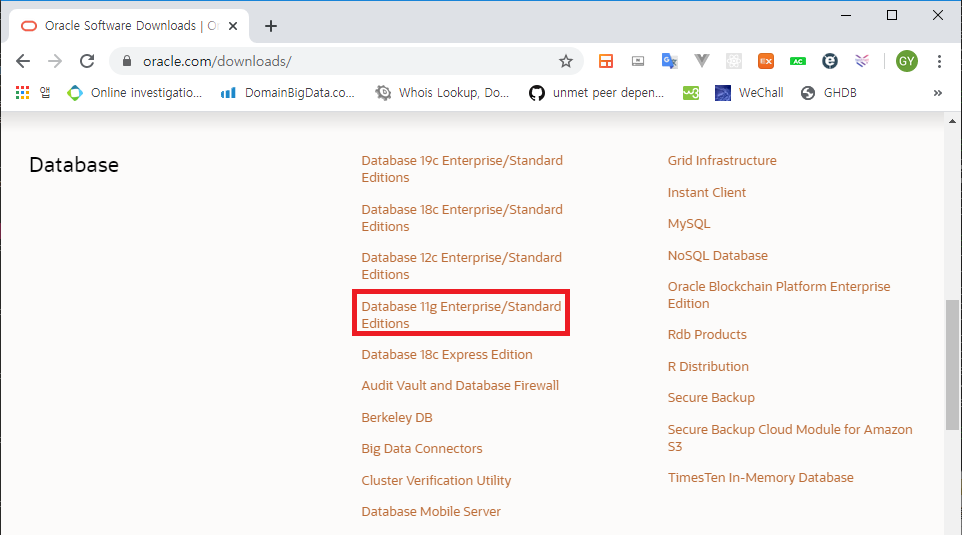Image resolution: width=962 pixels, height=535 pixels.
Task: Open the orange EX extension icon
Action: coord(766,61)
